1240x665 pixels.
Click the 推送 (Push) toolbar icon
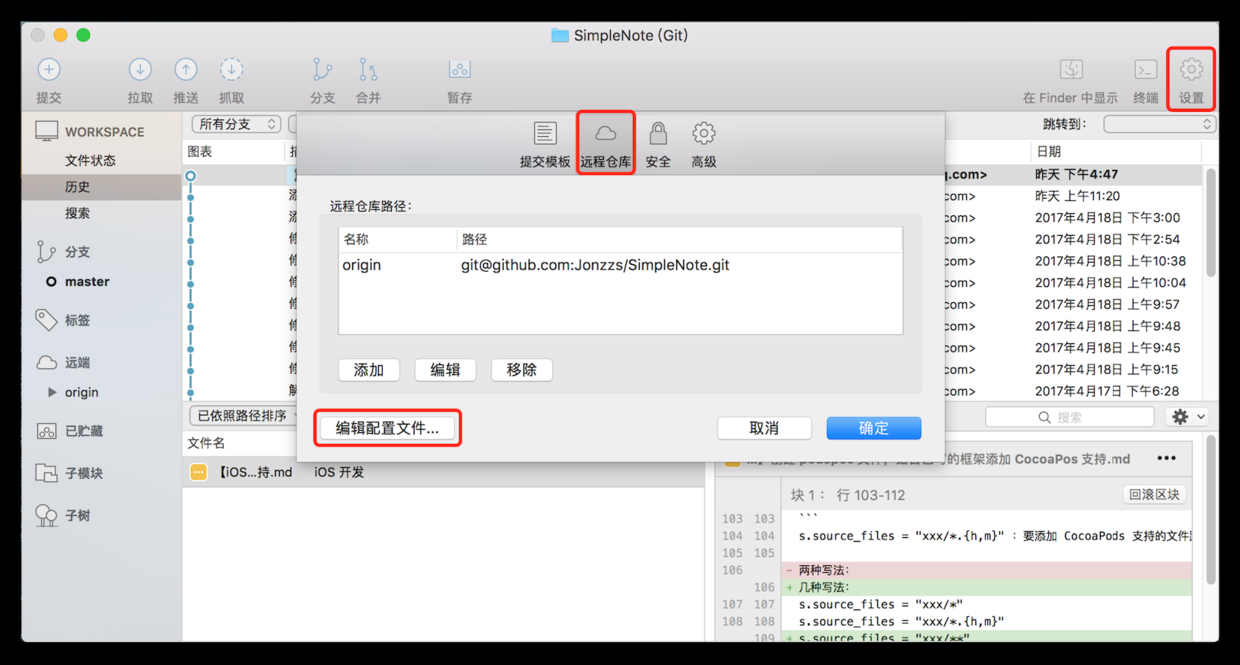point(186,71)
